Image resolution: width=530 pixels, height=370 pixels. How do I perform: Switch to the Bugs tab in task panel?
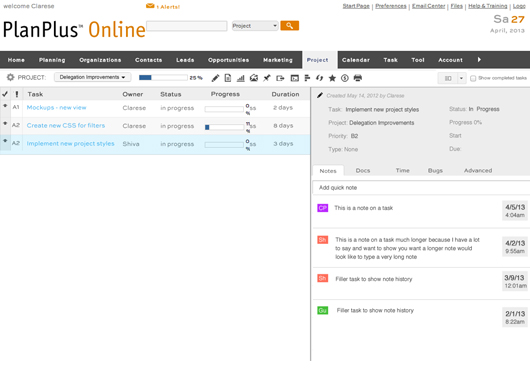435,171
